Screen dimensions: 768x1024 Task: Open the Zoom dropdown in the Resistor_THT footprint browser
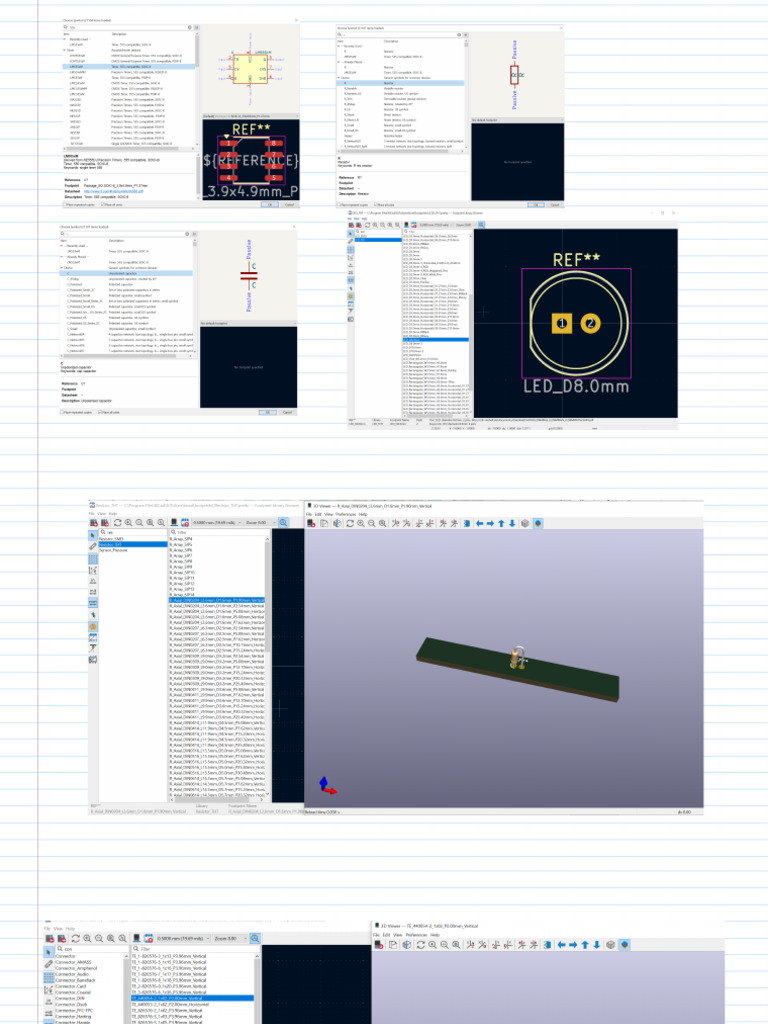pyautogui.click(x=259, y=522)
